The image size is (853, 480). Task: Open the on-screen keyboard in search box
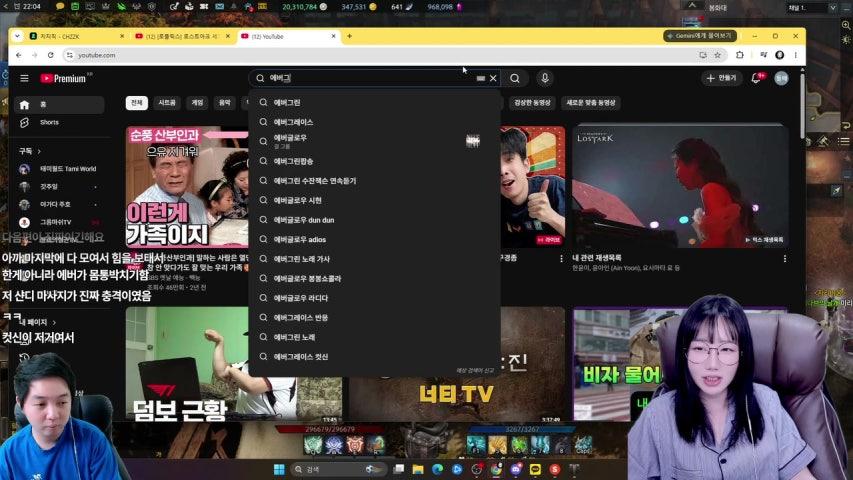pos(480,78)
